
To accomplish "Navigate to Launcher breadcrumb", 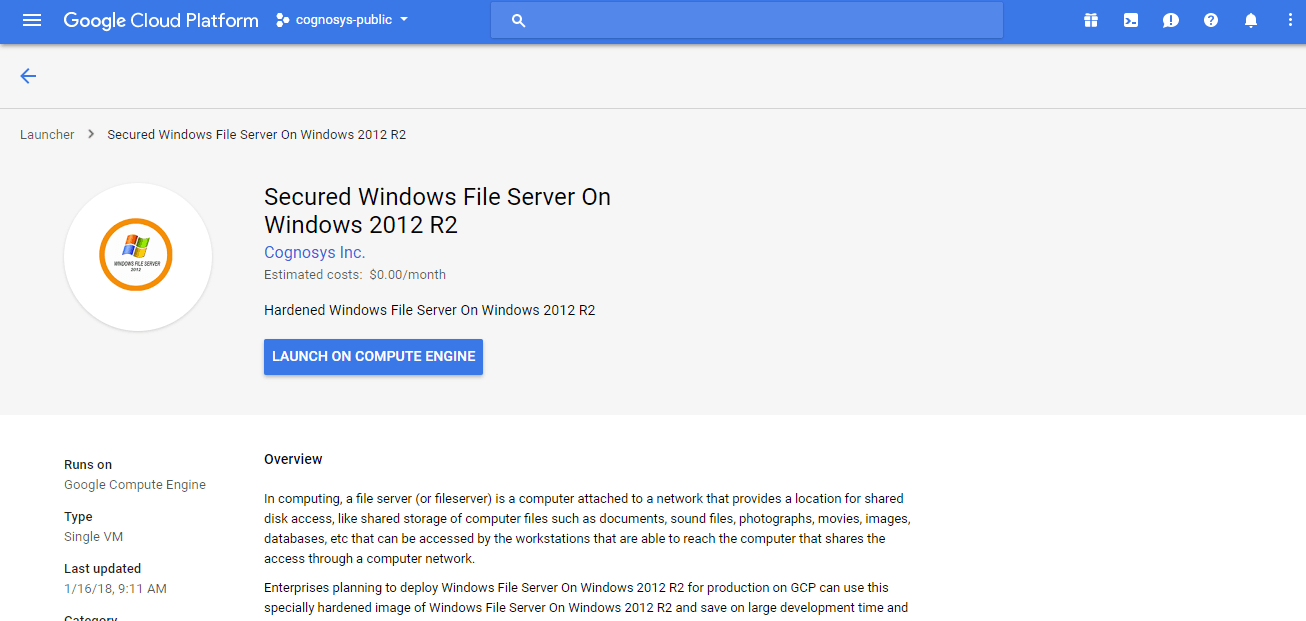I will (47, 135).
